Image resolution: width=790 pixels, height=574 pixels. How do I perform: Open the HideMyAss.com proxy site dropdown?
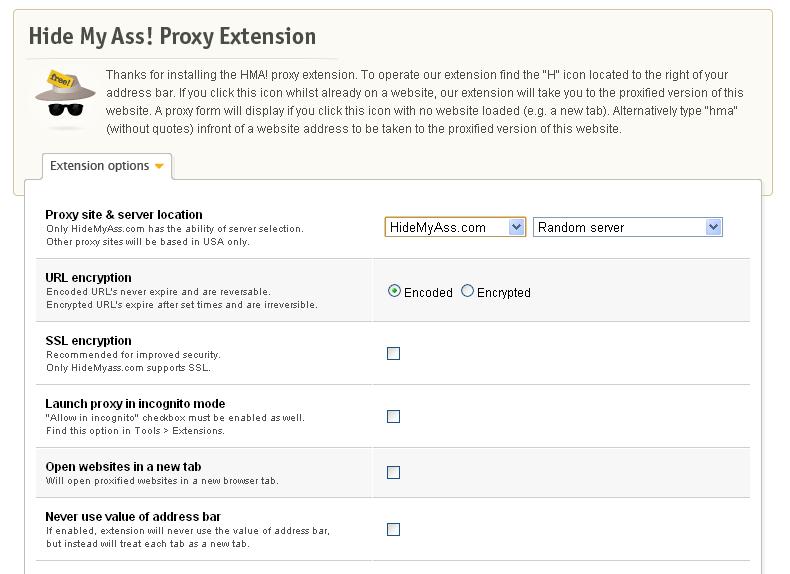coord(455,227)
